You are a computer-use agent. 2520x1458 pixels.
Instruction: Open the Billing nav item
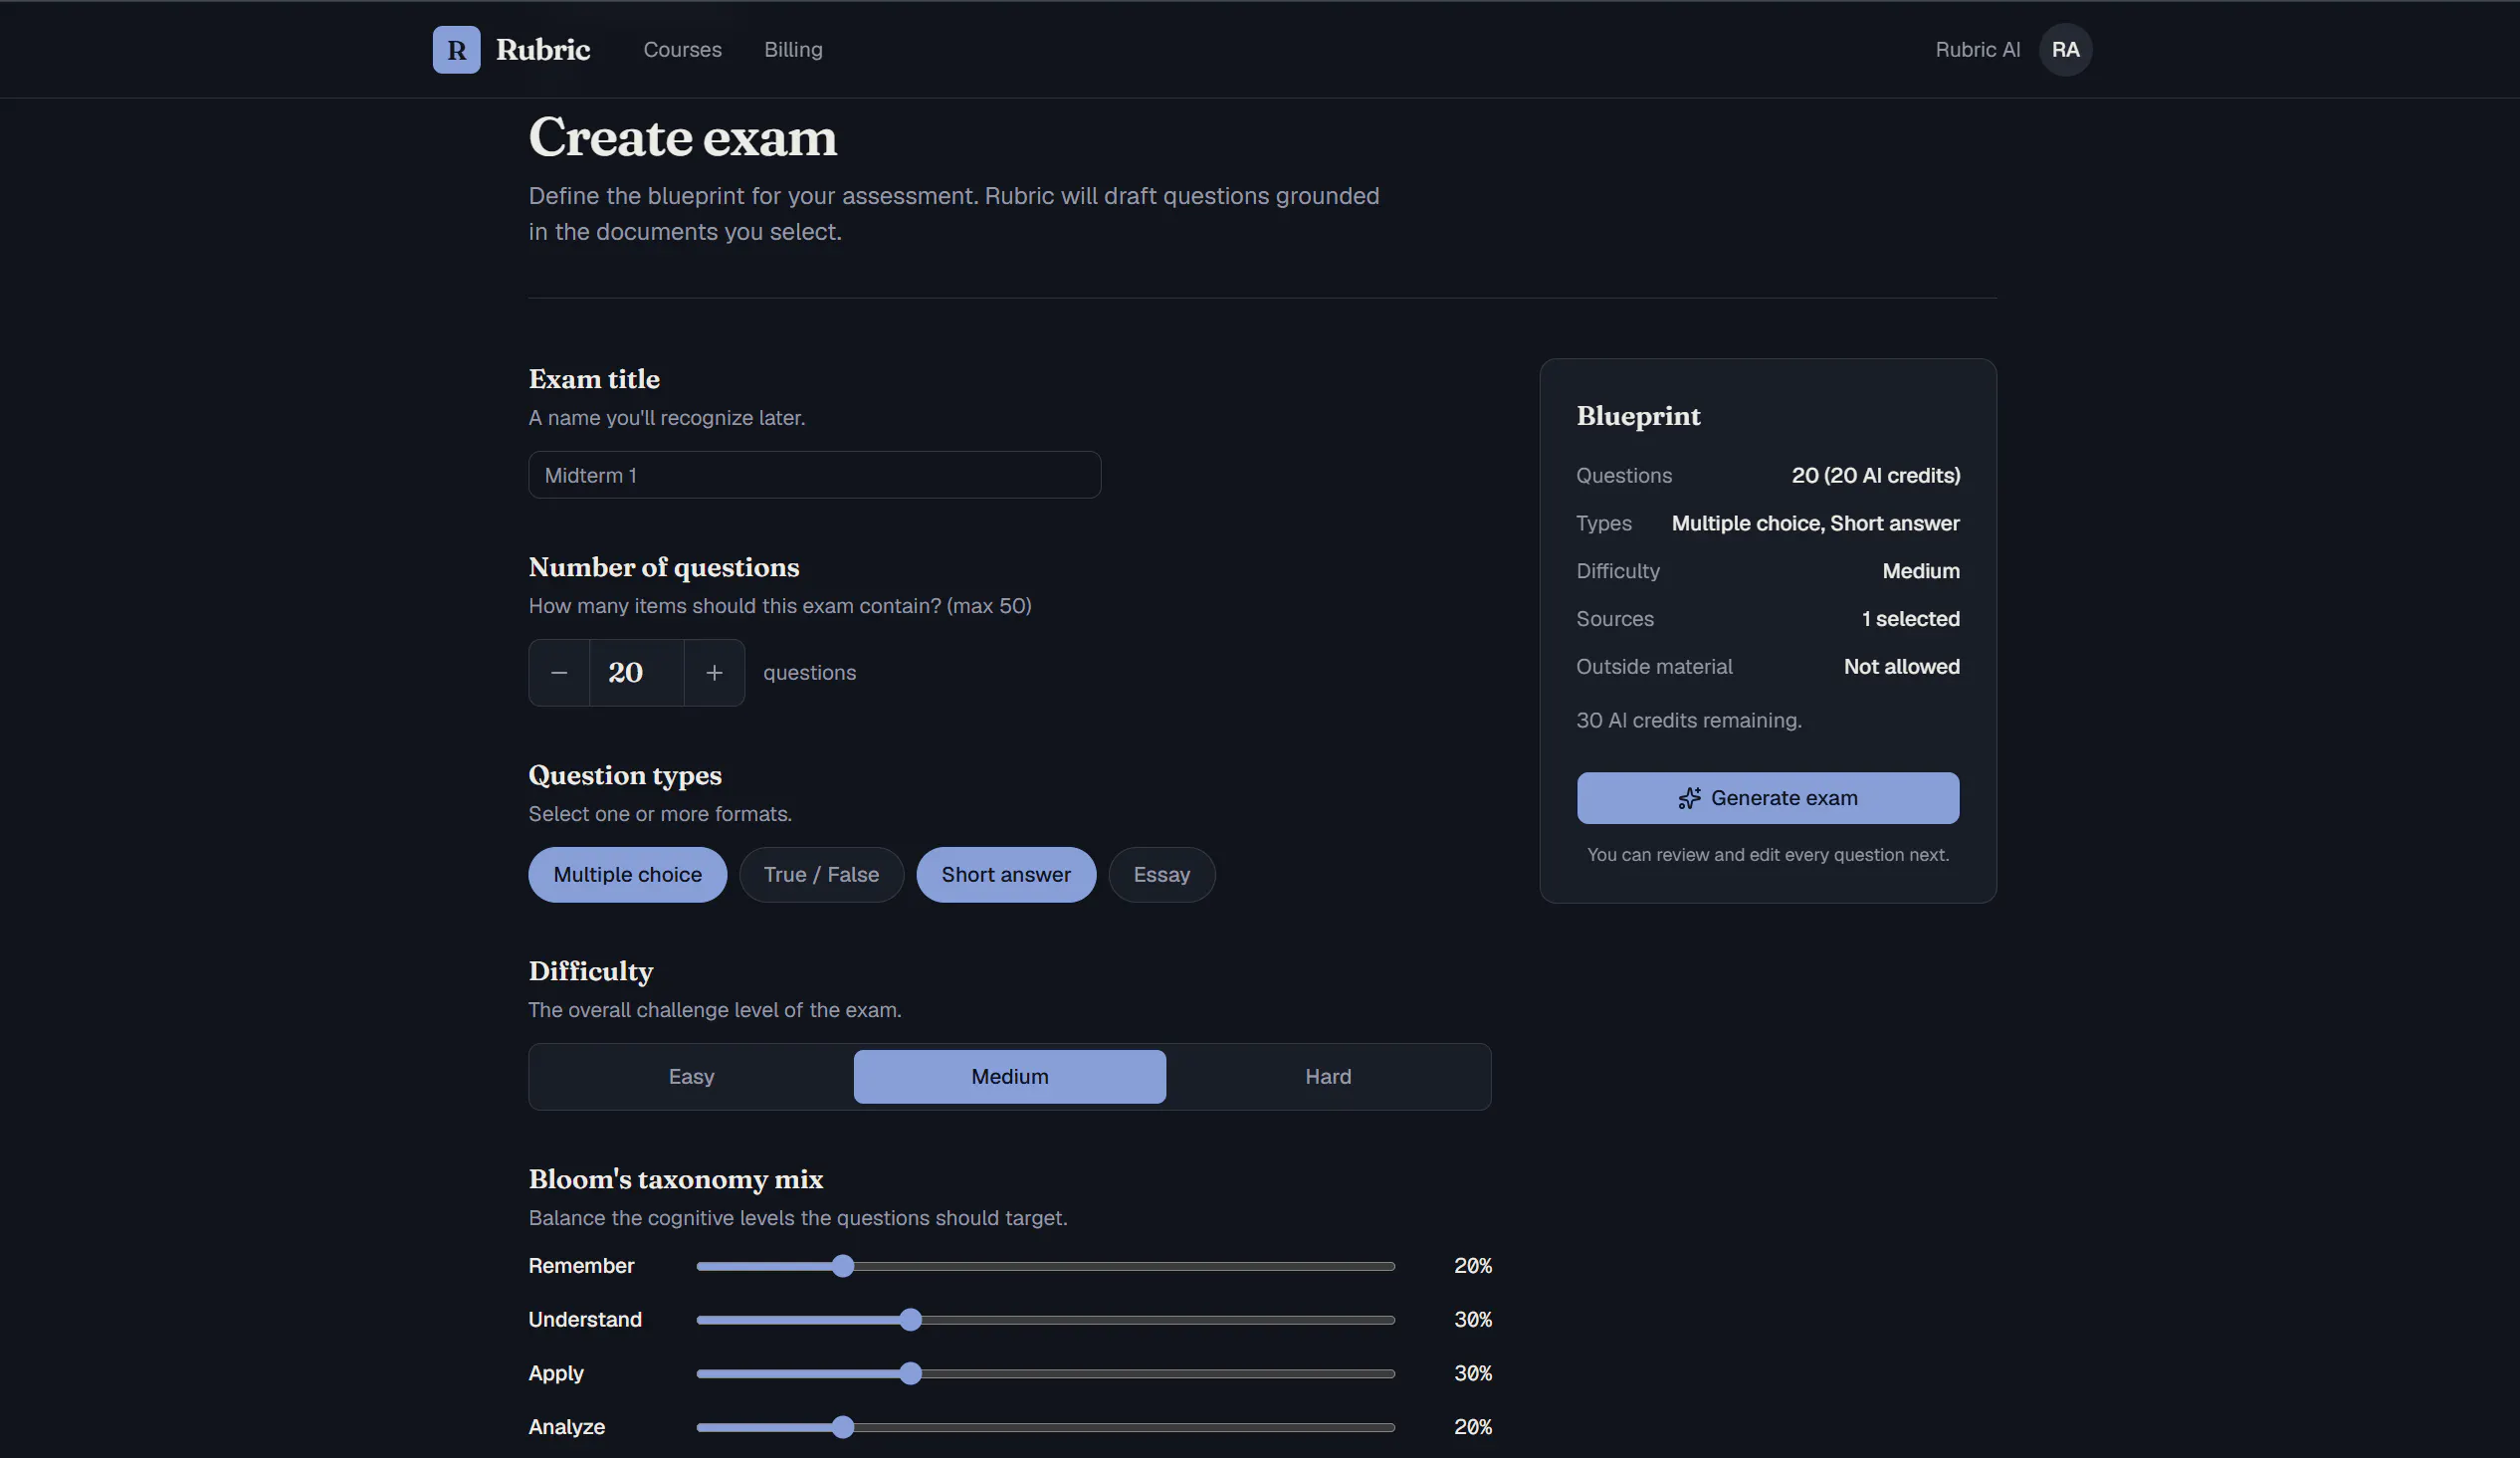(793, 49)
